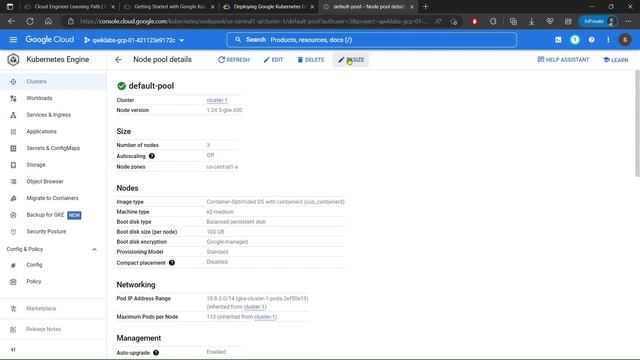Switch to Getting Started with Google Kubernetes tab
The image size is (640, 360).
pyautogui.click(x=169, y=7)
